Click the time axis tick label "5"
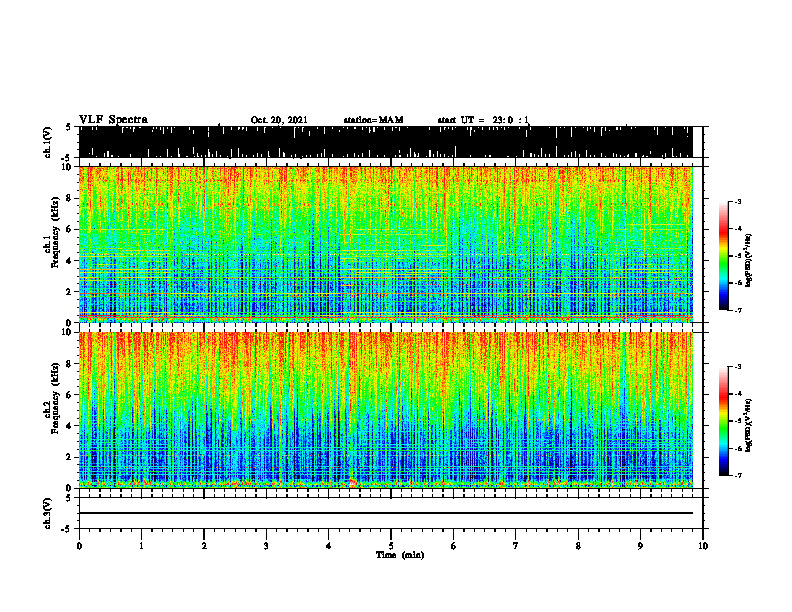 click(x=391, y=546)
